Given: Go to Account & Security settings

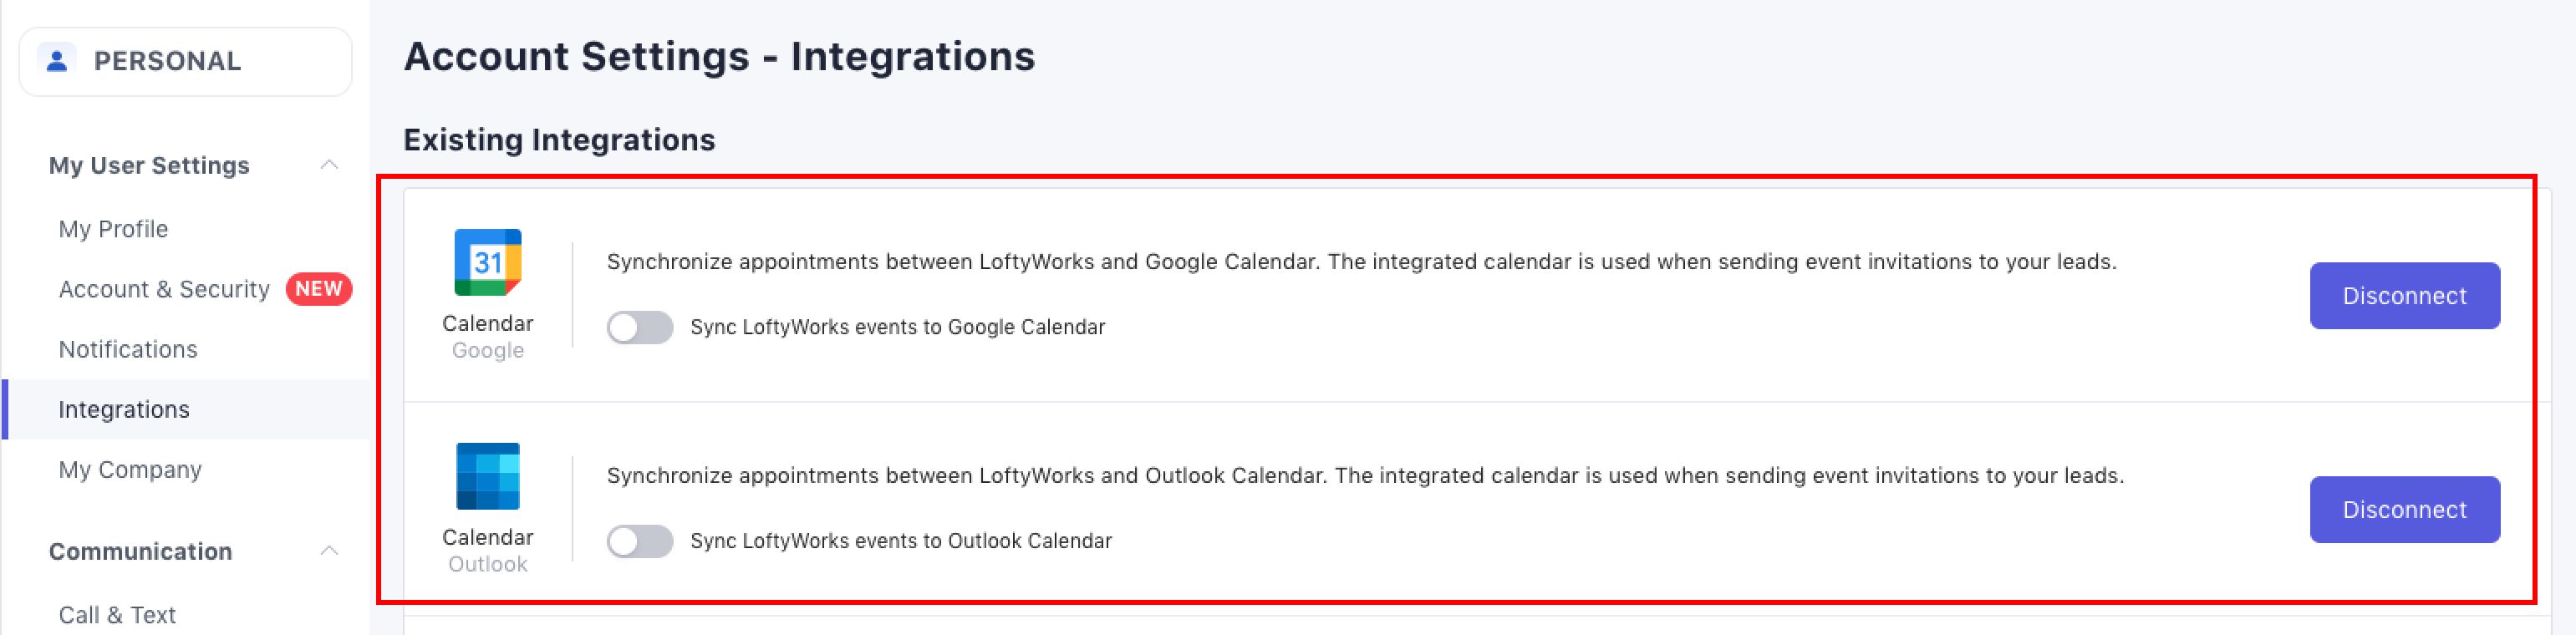Looking at the screenshot, I should 164,289.
